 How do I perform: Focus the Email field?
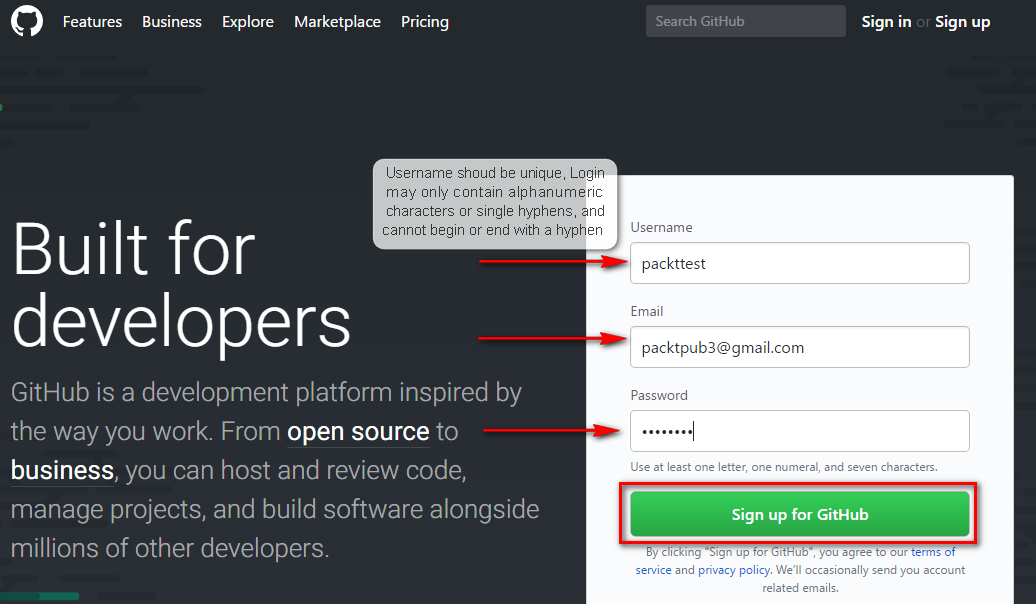(799, 347)
